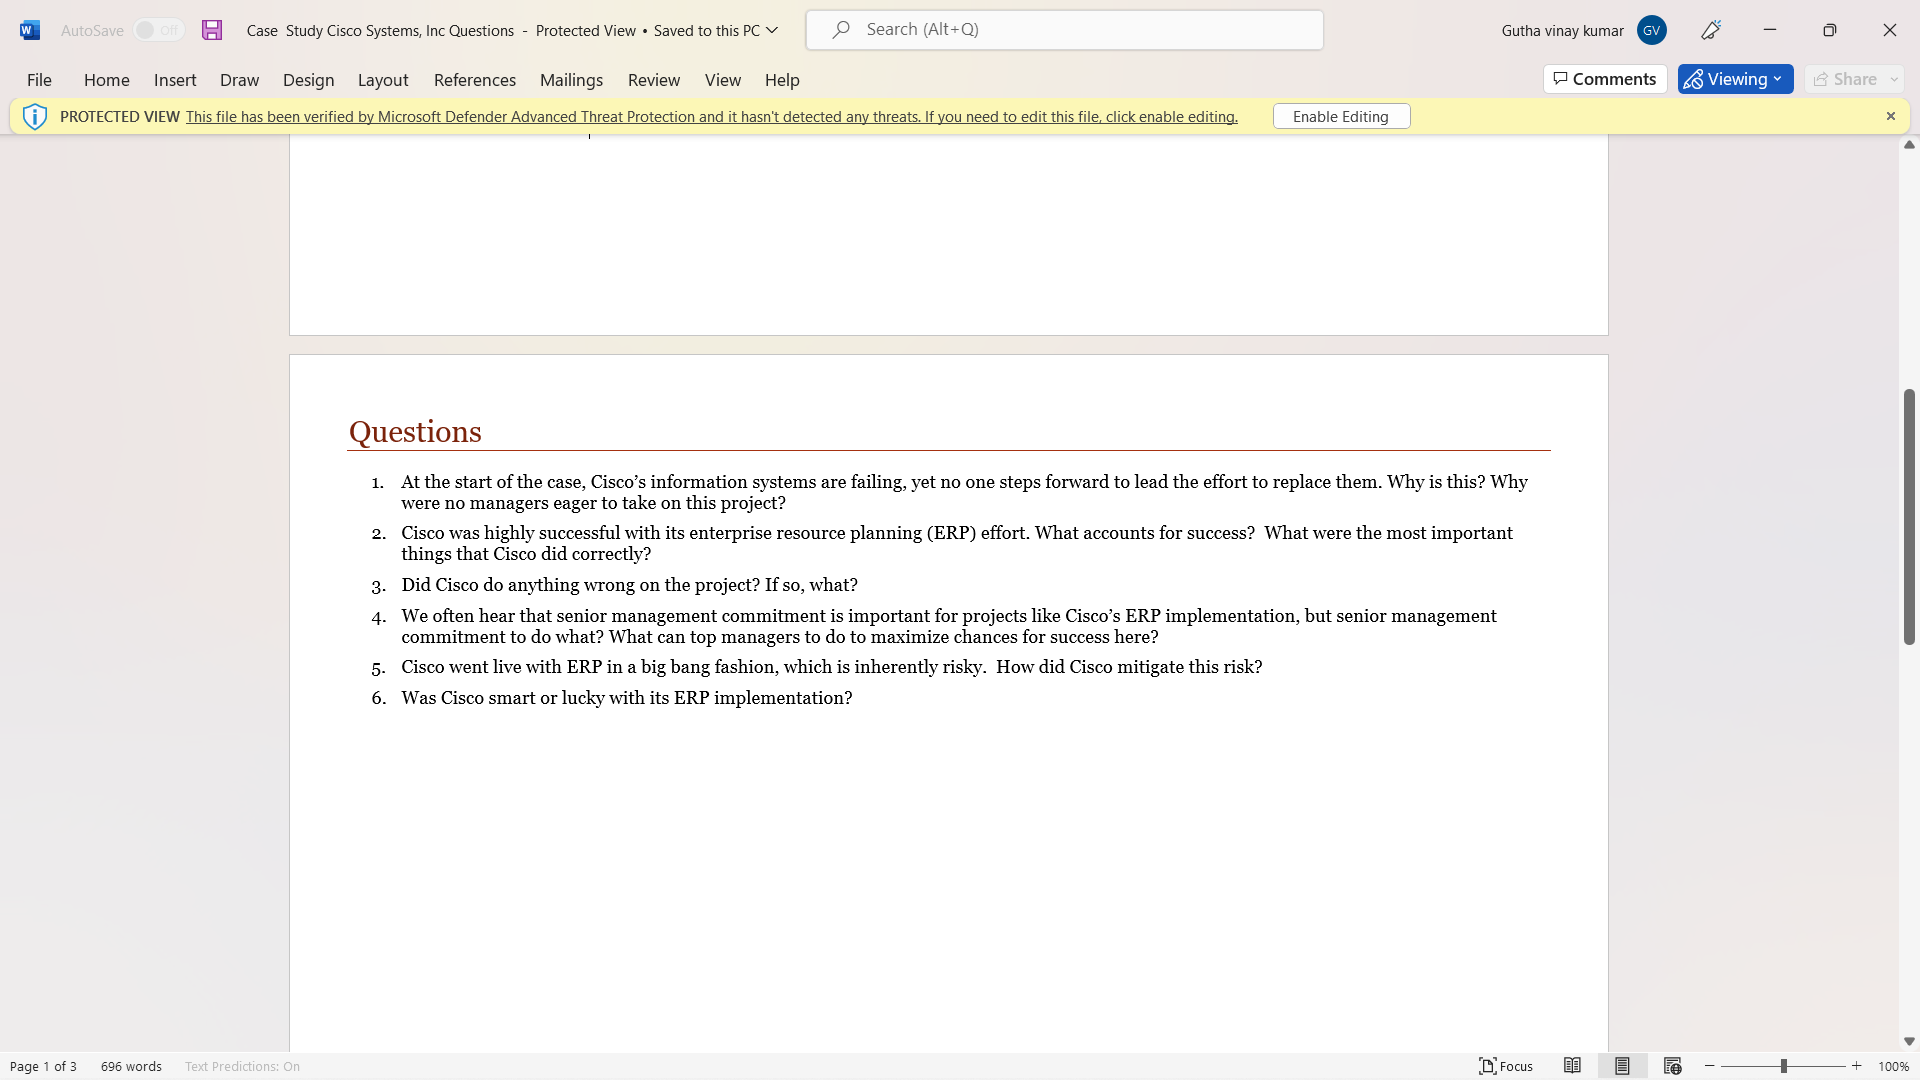Expand the file path dropdown in titlebar
Screen dimensions: 1920x1080
point(773,29)
